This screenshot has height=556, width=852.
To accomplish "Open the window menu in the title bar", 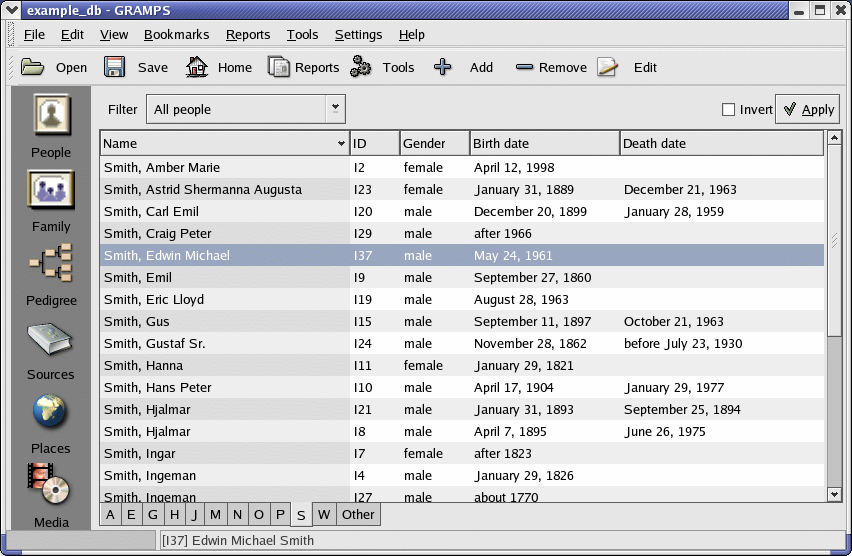I will click(12, 9).
